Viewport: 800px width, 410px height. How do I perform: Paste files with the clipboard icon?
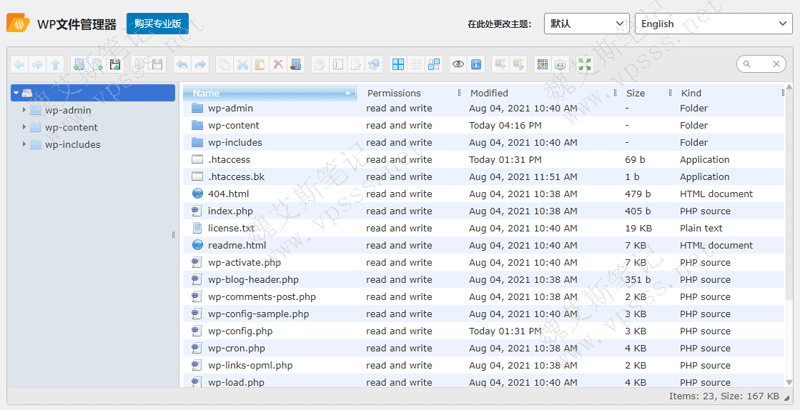[x=260, y=64]
